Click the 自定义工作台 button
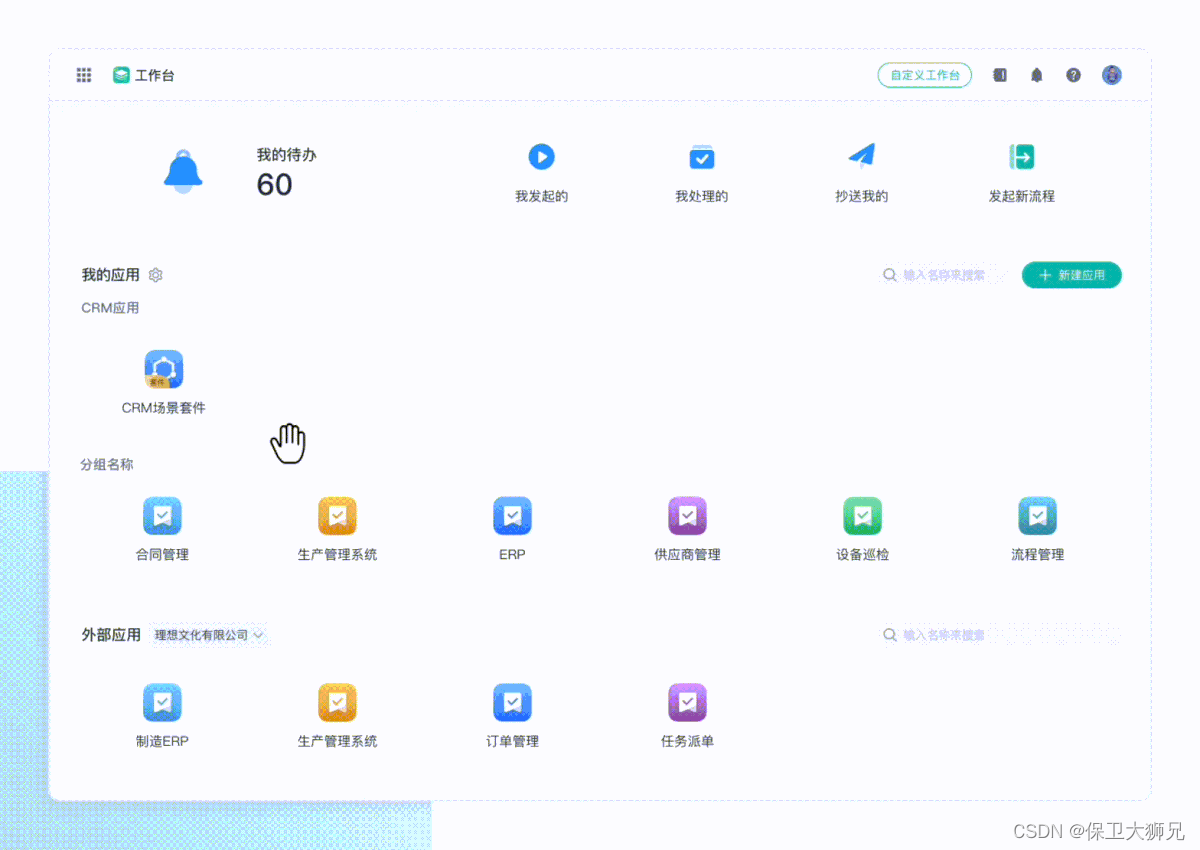This screenshot has width=1200, height=850. point(925,75)
